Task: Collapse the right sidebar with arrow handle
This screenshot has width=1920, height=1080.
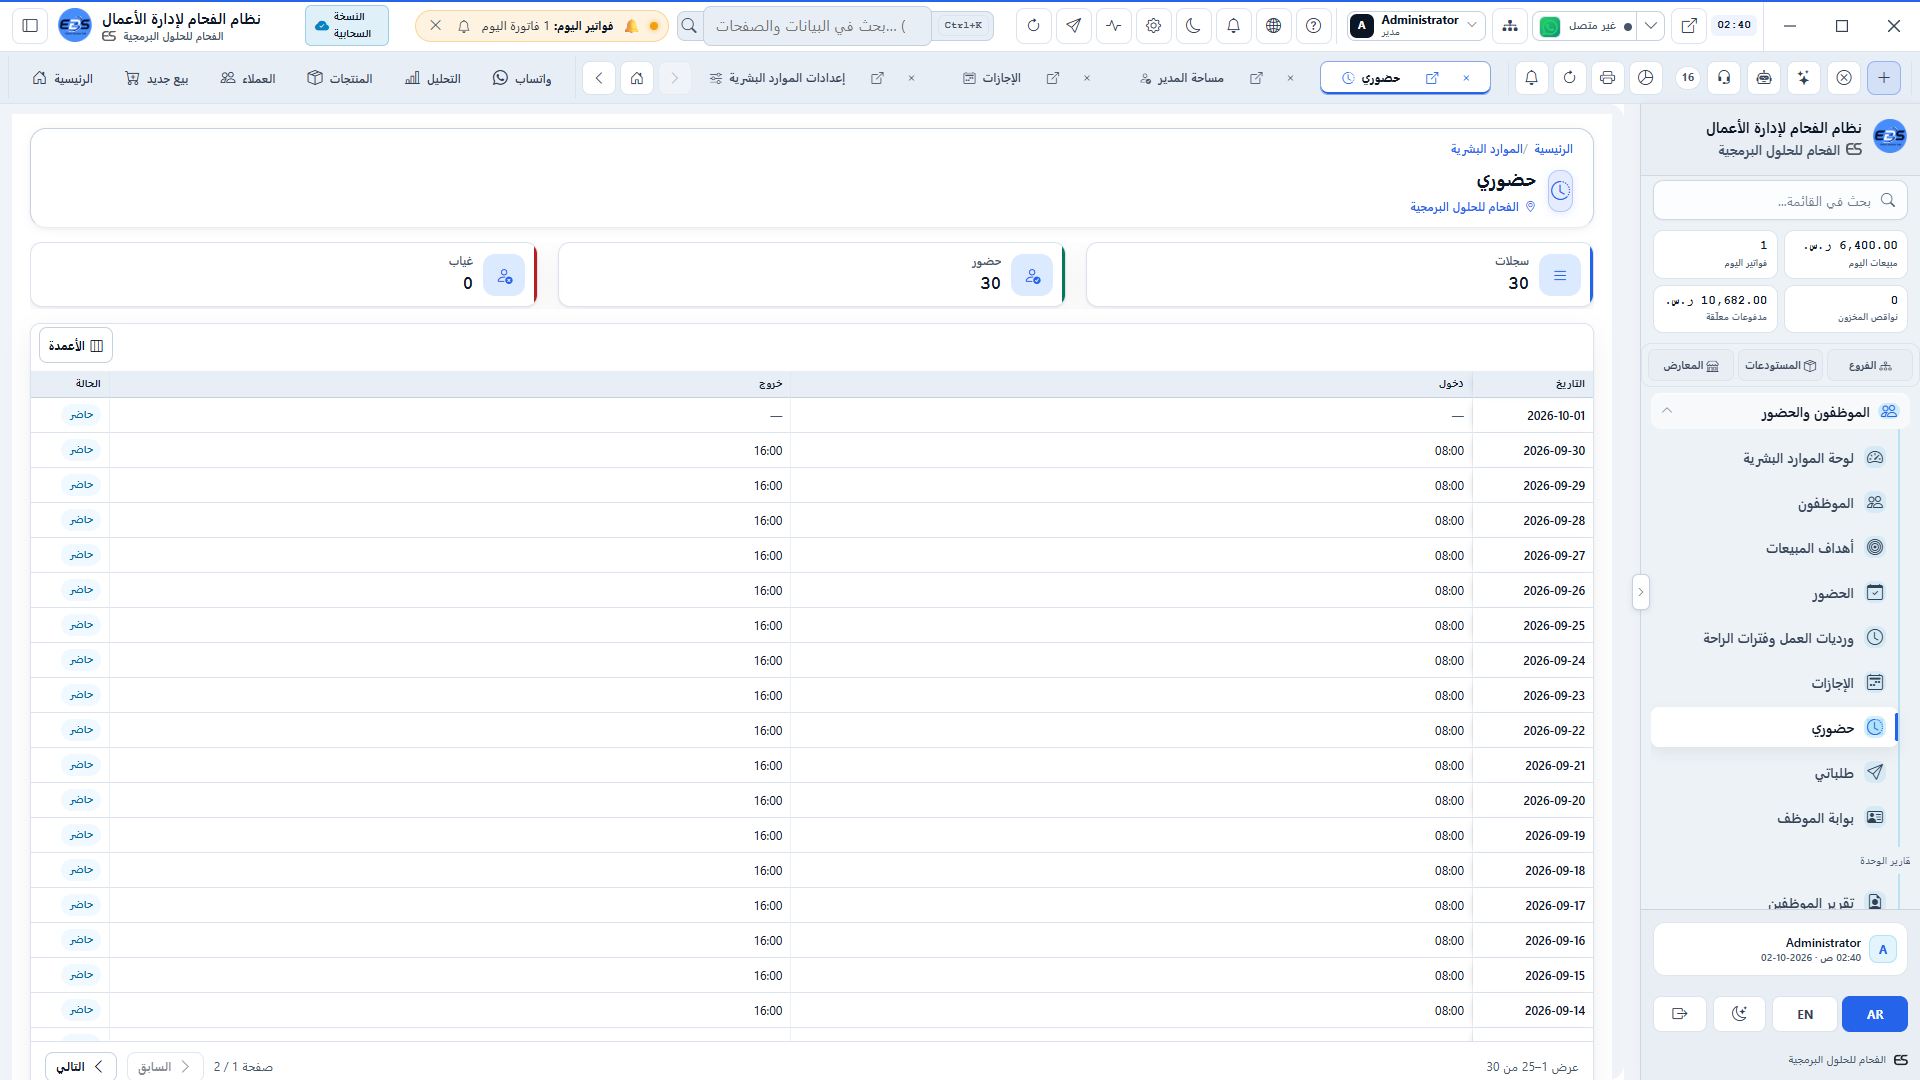Action: click(1640, 592)
